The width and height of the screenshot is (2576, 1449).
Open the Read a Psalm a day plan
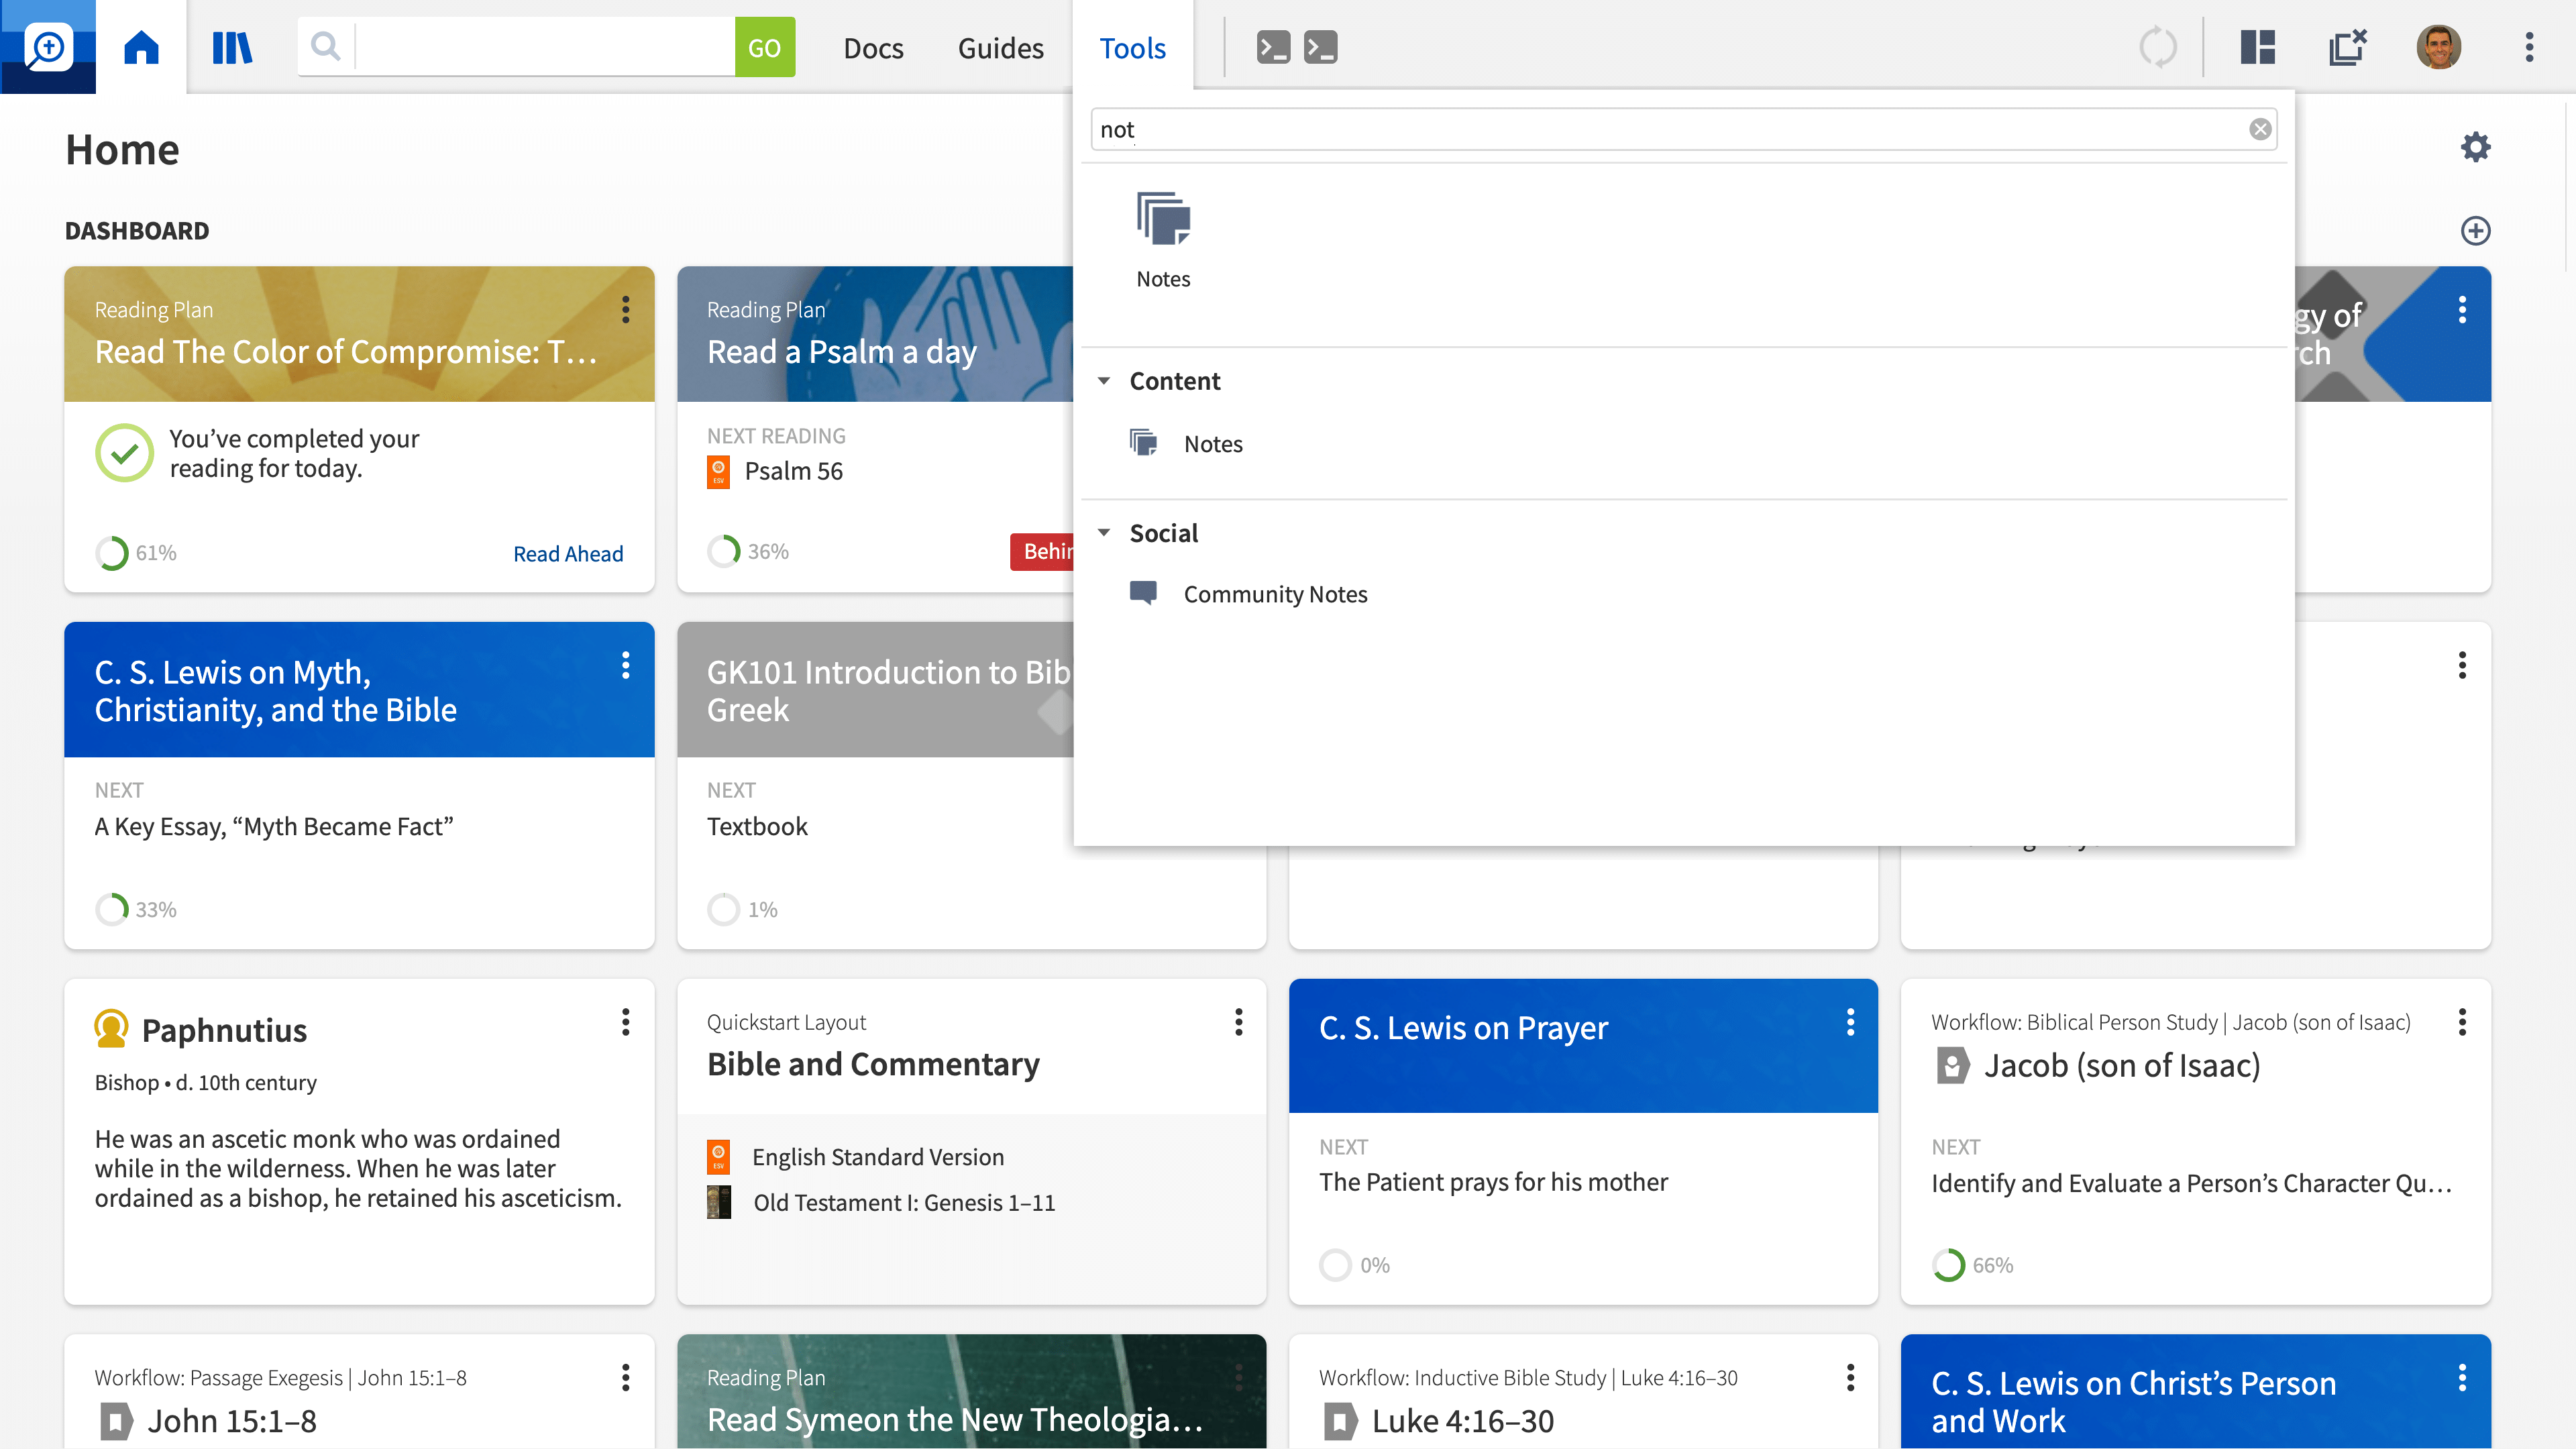841,352
